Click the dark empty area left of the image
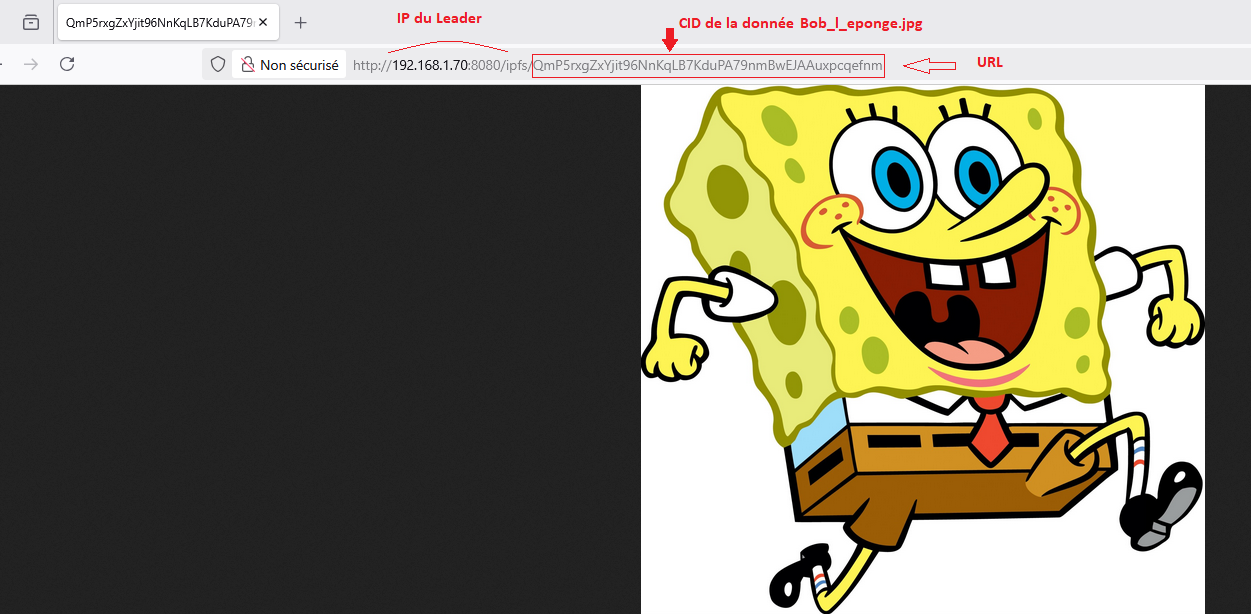Image resolution: width=1251 pixels, height=614 pixels. 320,349
